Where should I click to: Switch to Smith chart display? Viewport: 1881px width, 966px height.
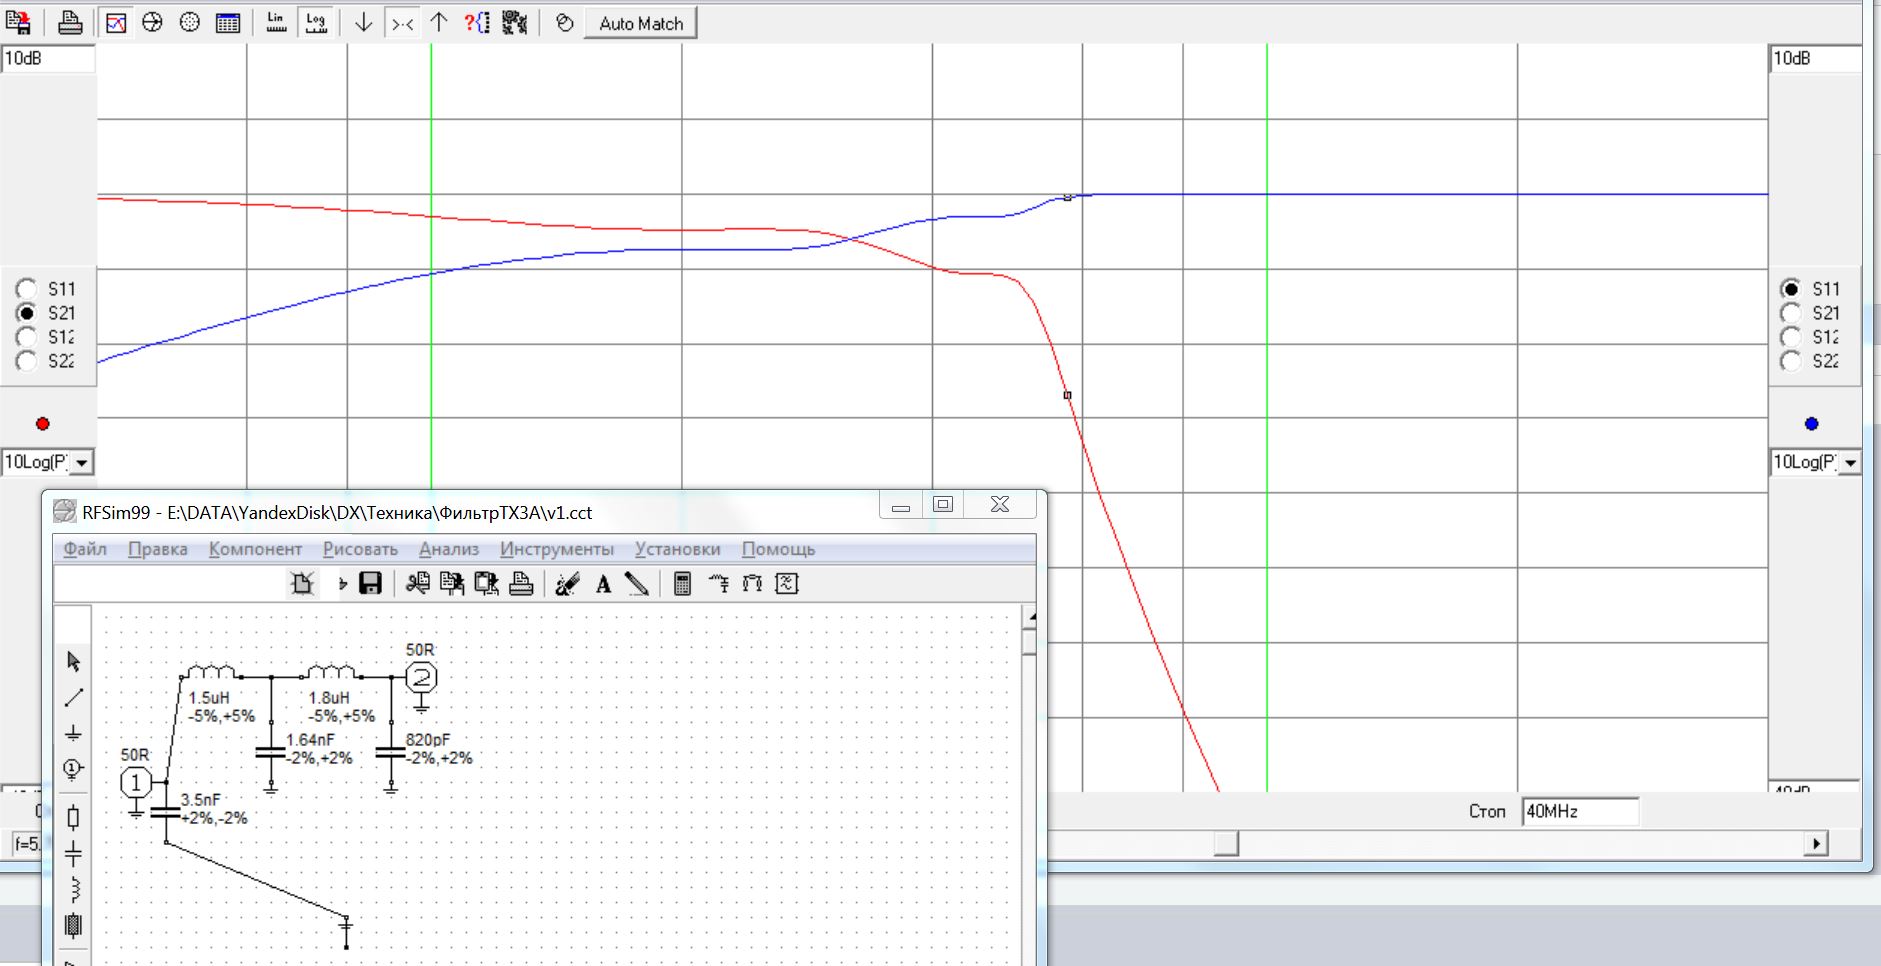(x=152, y=23)
